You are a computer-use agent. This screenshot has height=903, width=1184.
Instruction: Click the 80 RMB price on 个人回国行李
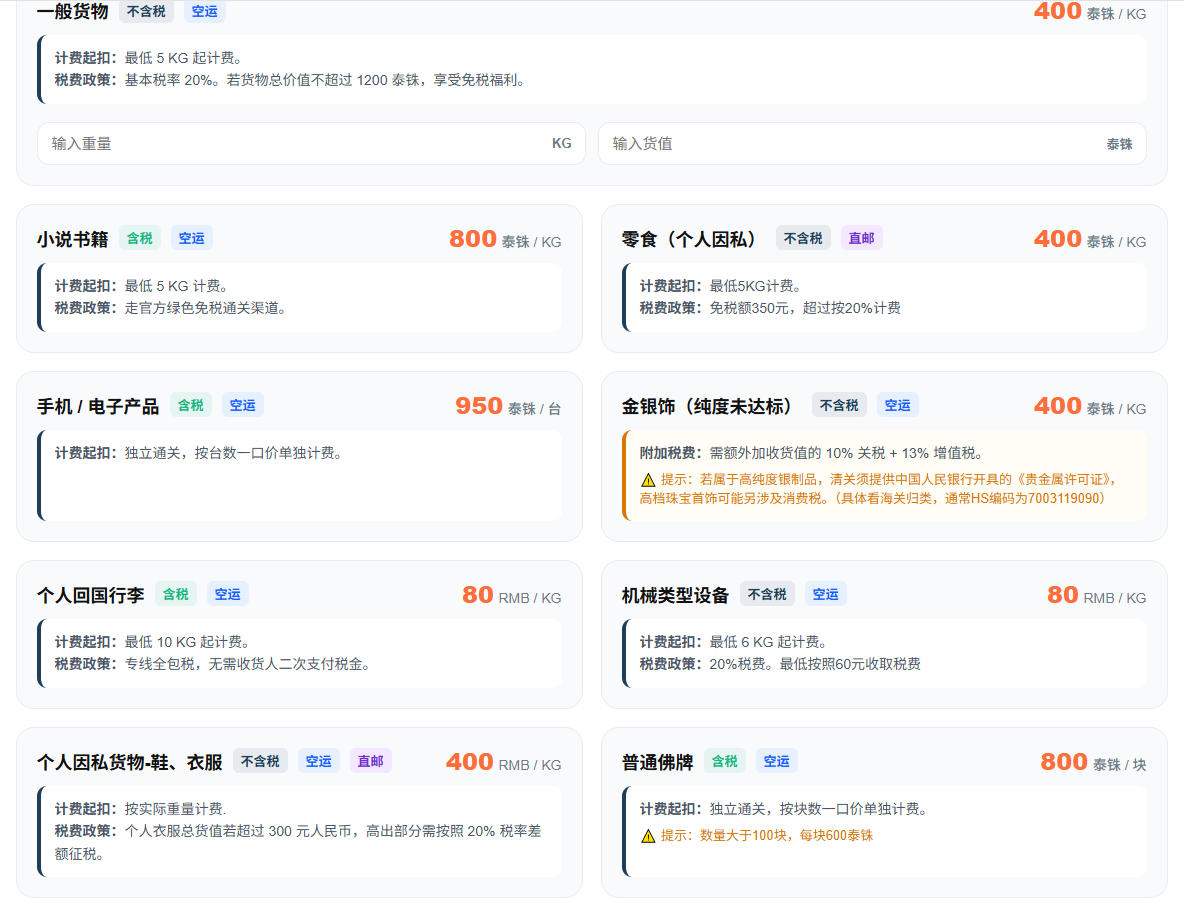[512, 595]
